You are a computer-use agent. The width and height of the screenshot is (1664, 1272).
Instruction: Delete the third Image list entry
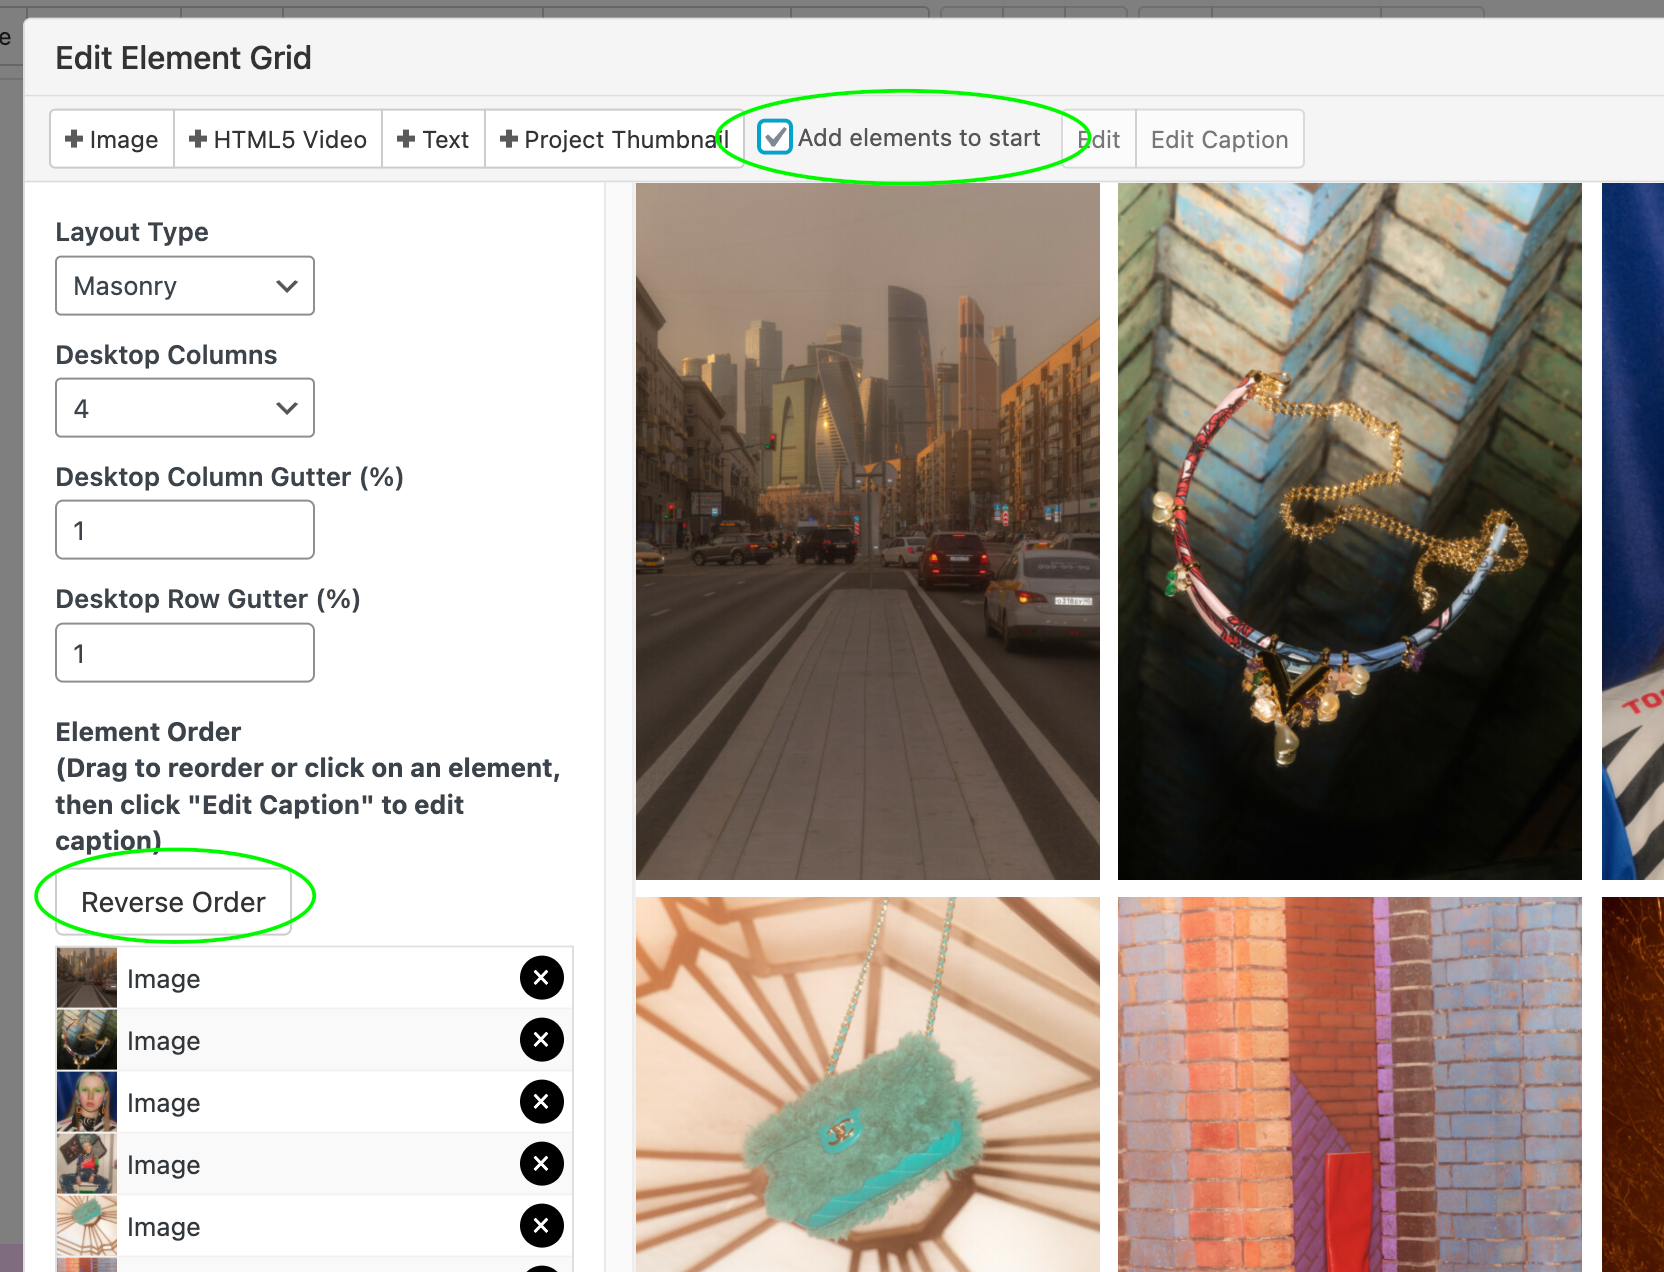541,1102
